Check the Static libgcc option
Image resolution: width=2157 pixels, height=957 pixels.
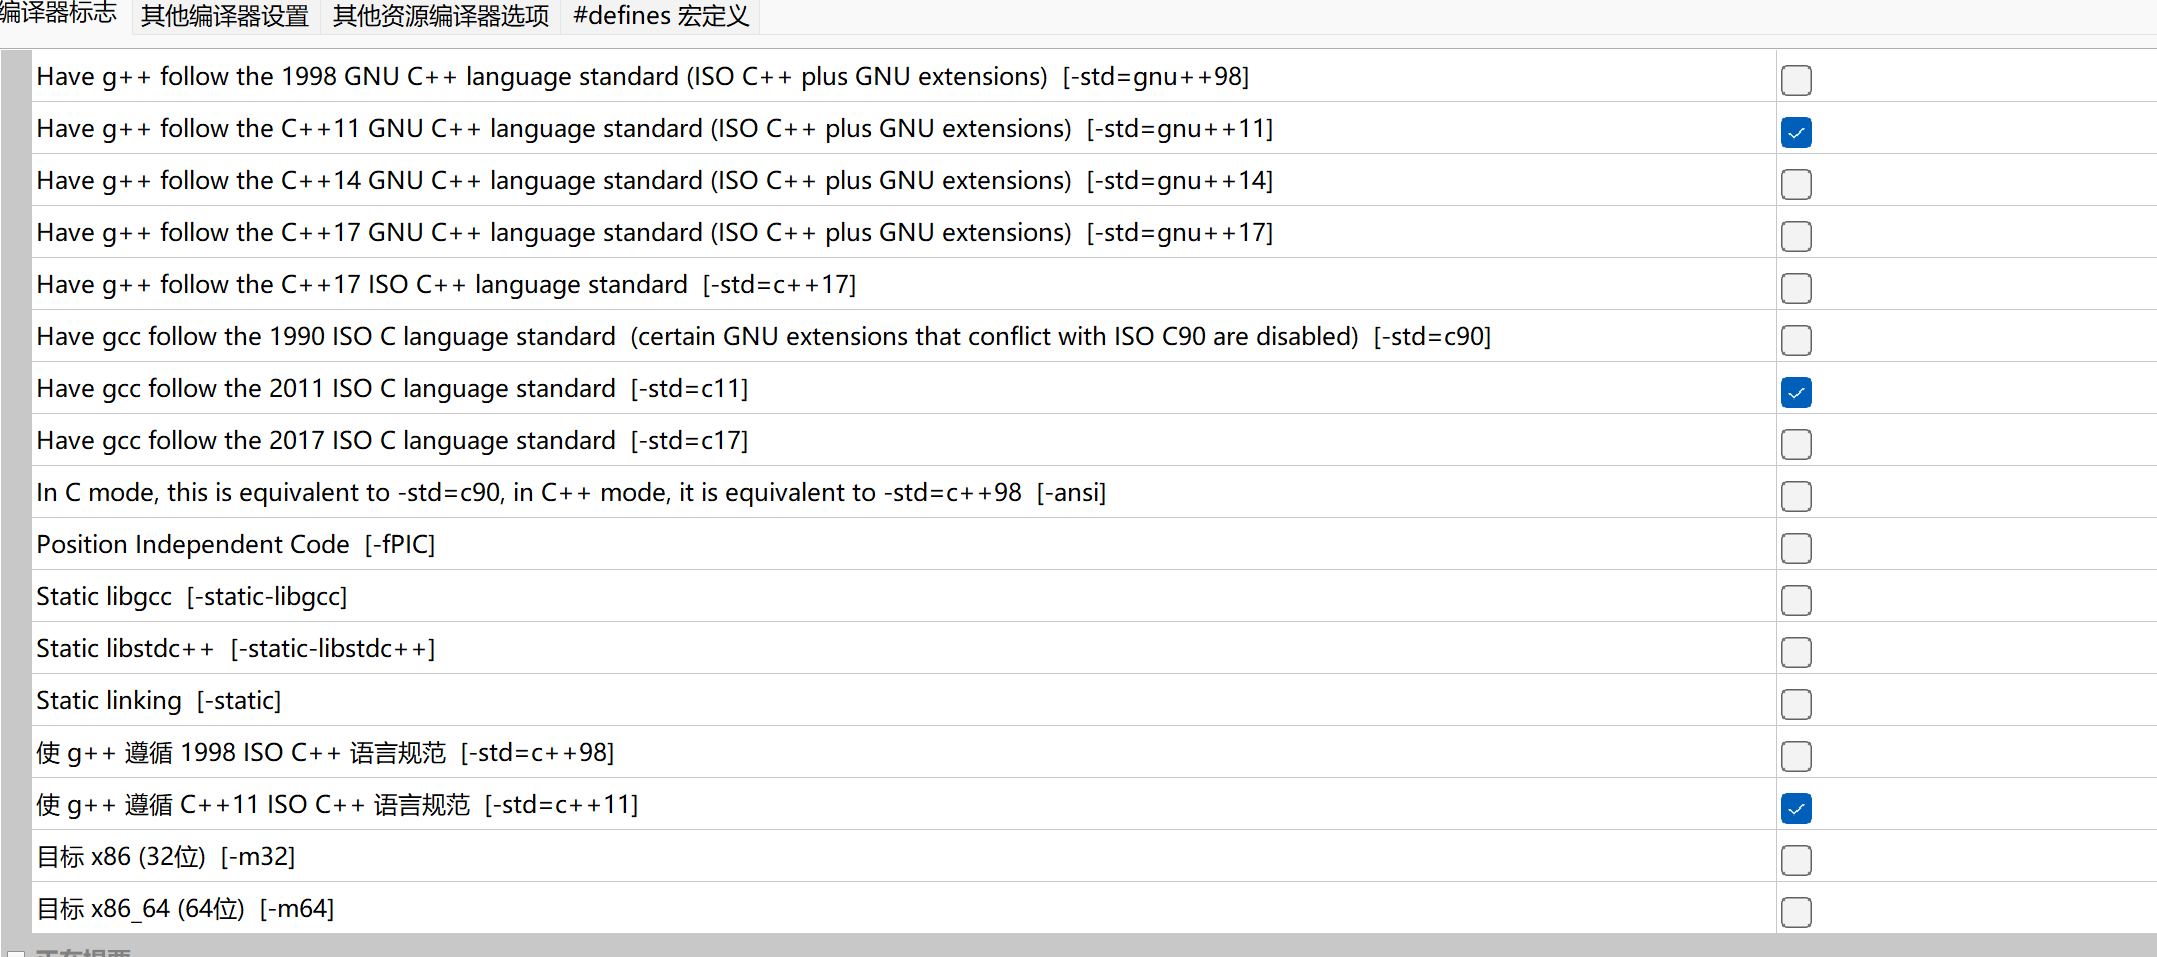tap(1796, 600)
